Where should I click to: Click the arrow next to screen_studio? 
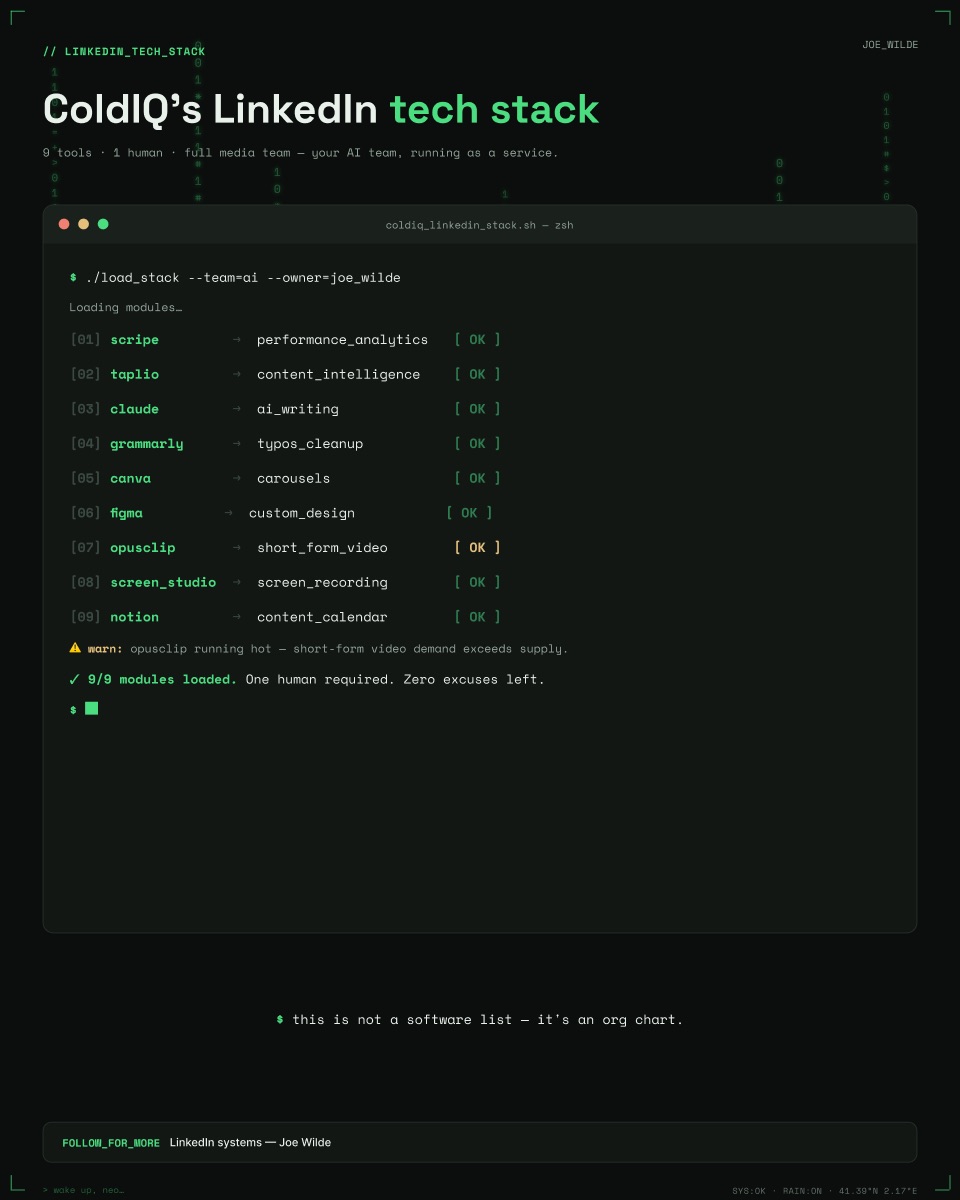[x=237, y=582]
